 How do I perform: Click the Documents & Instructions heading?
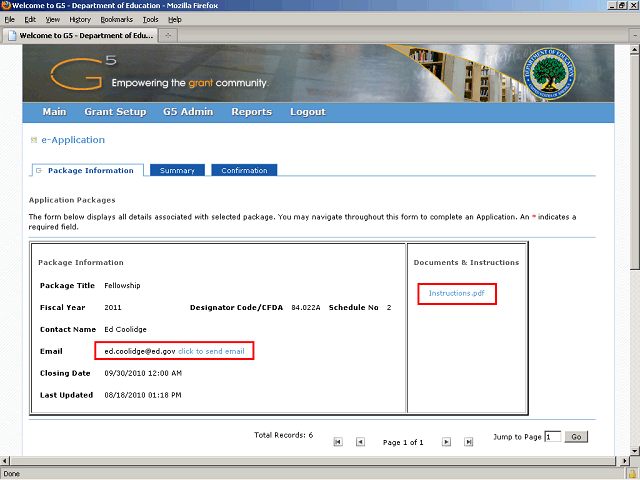click(466, 262)
